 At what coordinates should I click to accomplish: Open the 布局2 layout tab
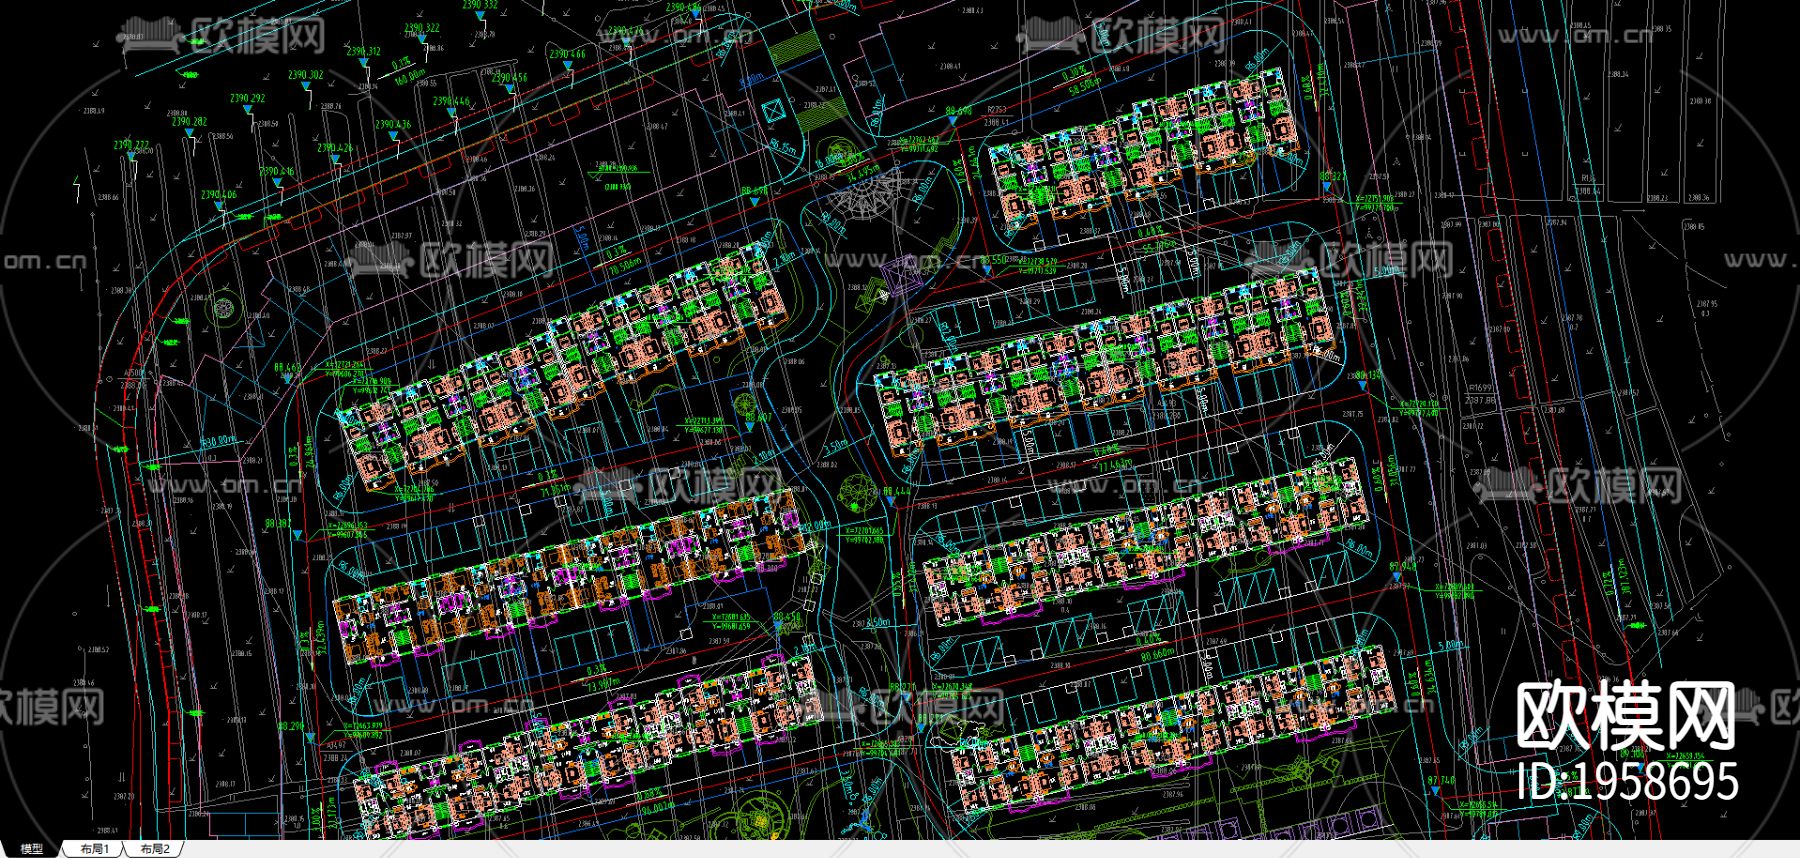point(155,849)
